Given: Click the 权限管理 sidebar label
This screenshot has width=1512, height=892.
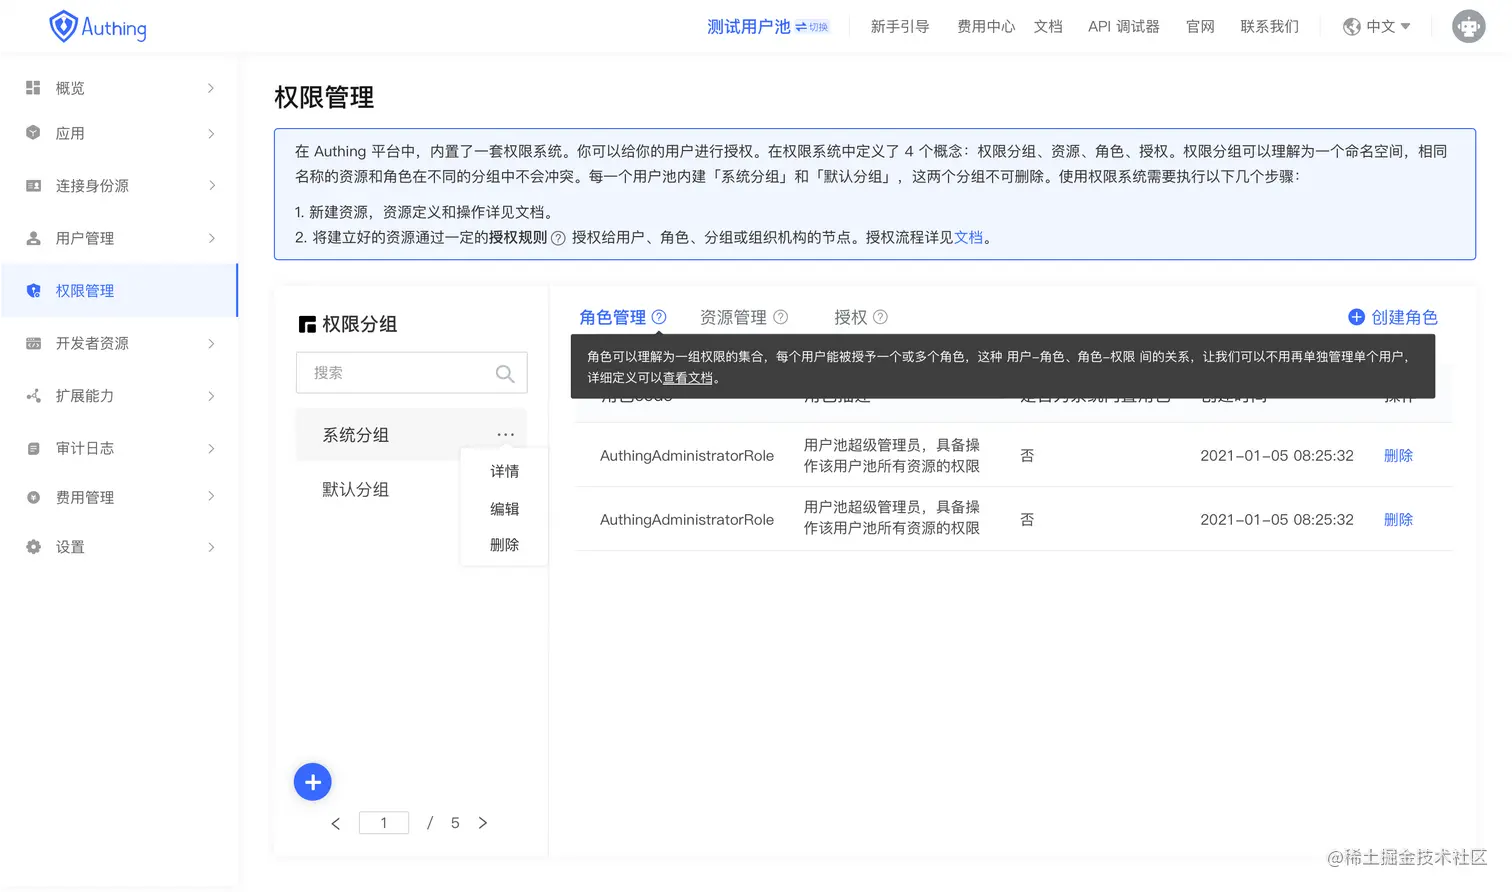Looking at the screenshot, I should [x=85, y=291].
